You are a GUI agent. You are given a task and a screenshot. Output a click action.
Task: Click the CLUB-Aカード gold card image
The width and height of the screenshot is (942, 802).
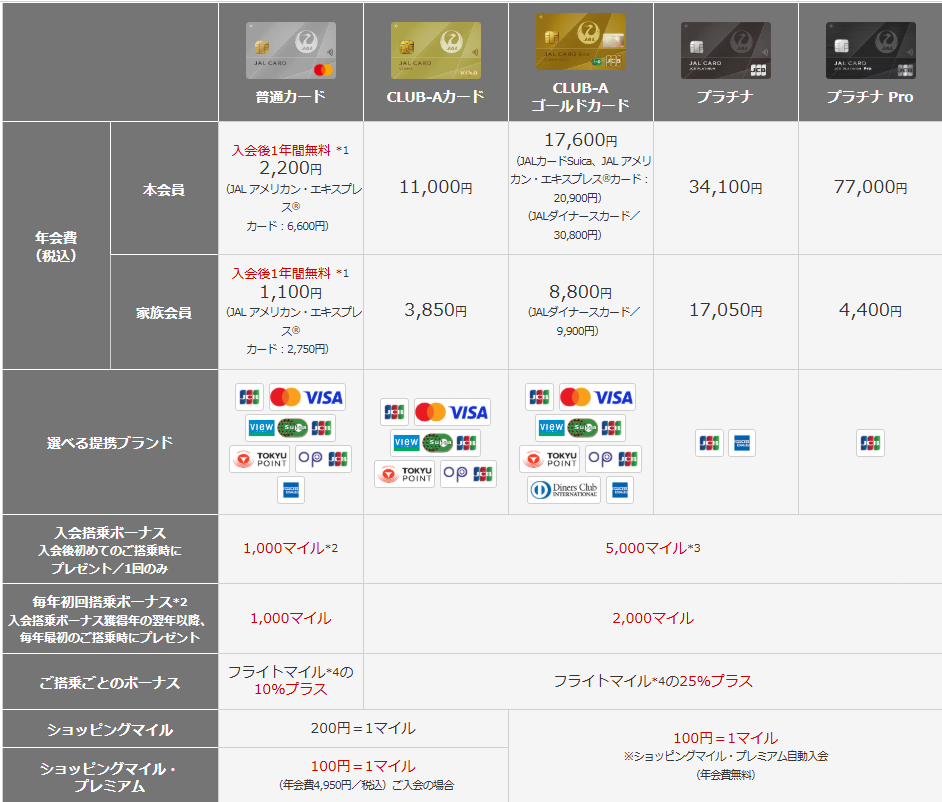pos(435,50)
